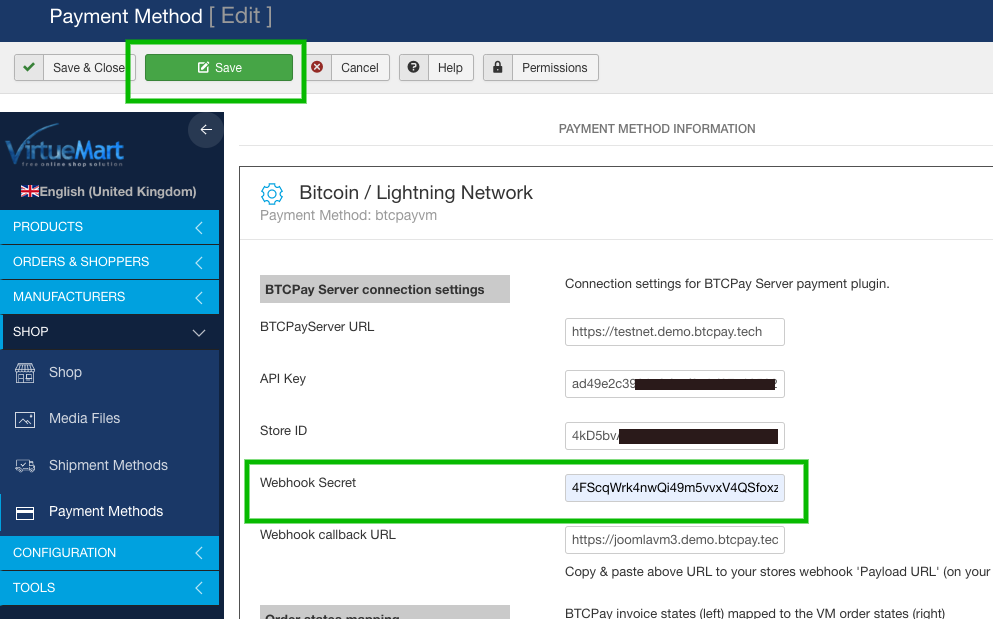Click the Shop icon in the sidebar
The width and height of the screenshot is (993, 619).
point(27,372)
